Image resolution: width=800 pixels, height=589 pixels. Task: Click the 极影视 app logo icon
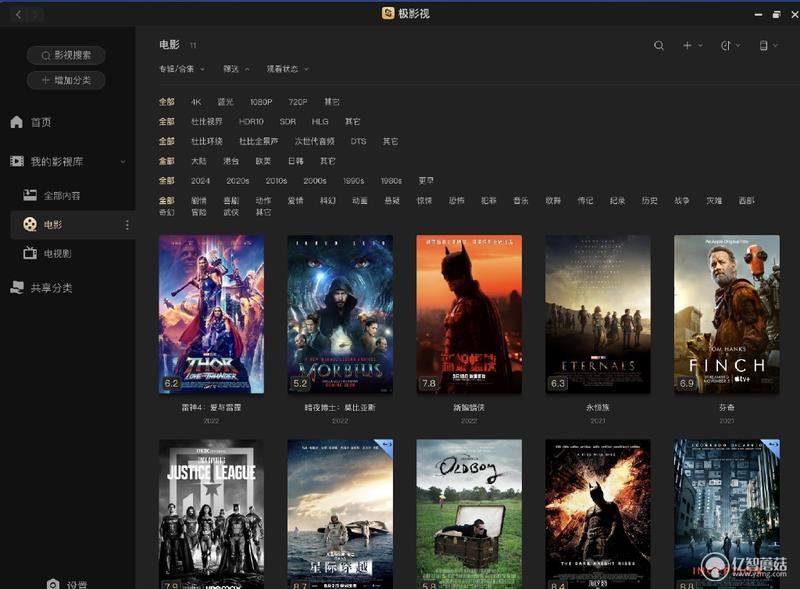pyautogui.click(x=388, y=13)
